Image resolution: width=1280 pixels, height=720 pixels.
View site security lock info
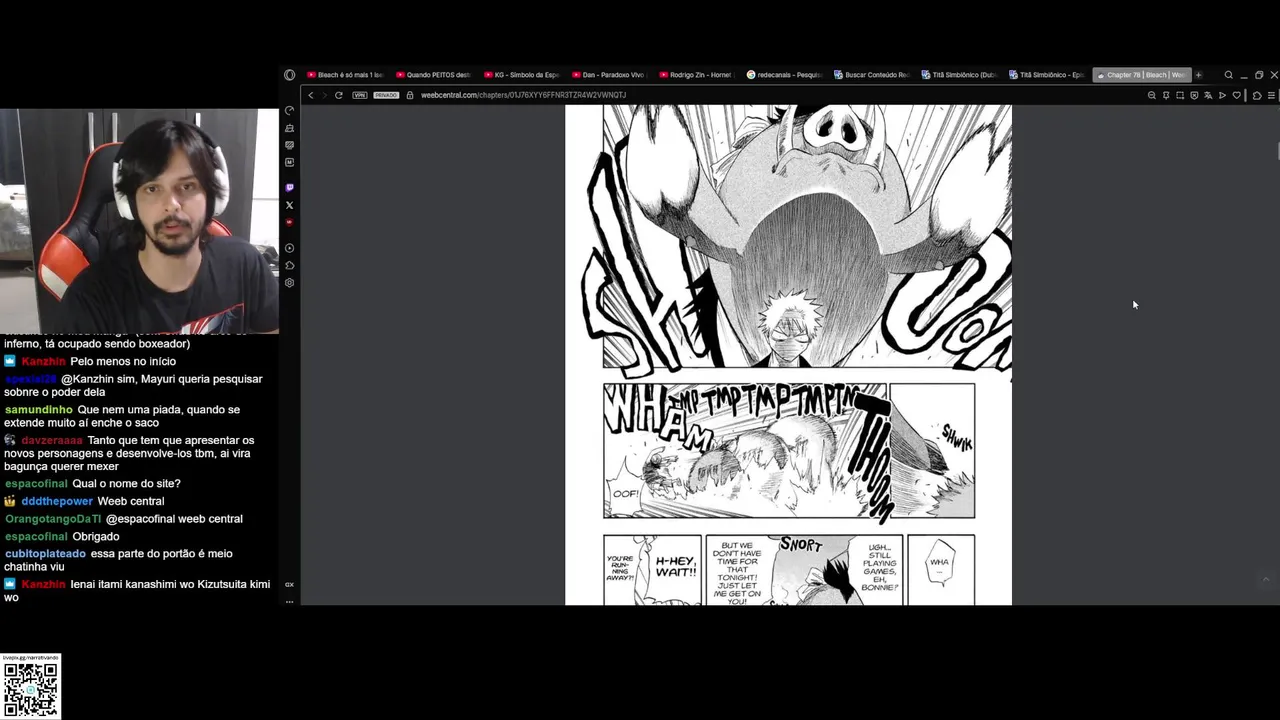point(410,95)
